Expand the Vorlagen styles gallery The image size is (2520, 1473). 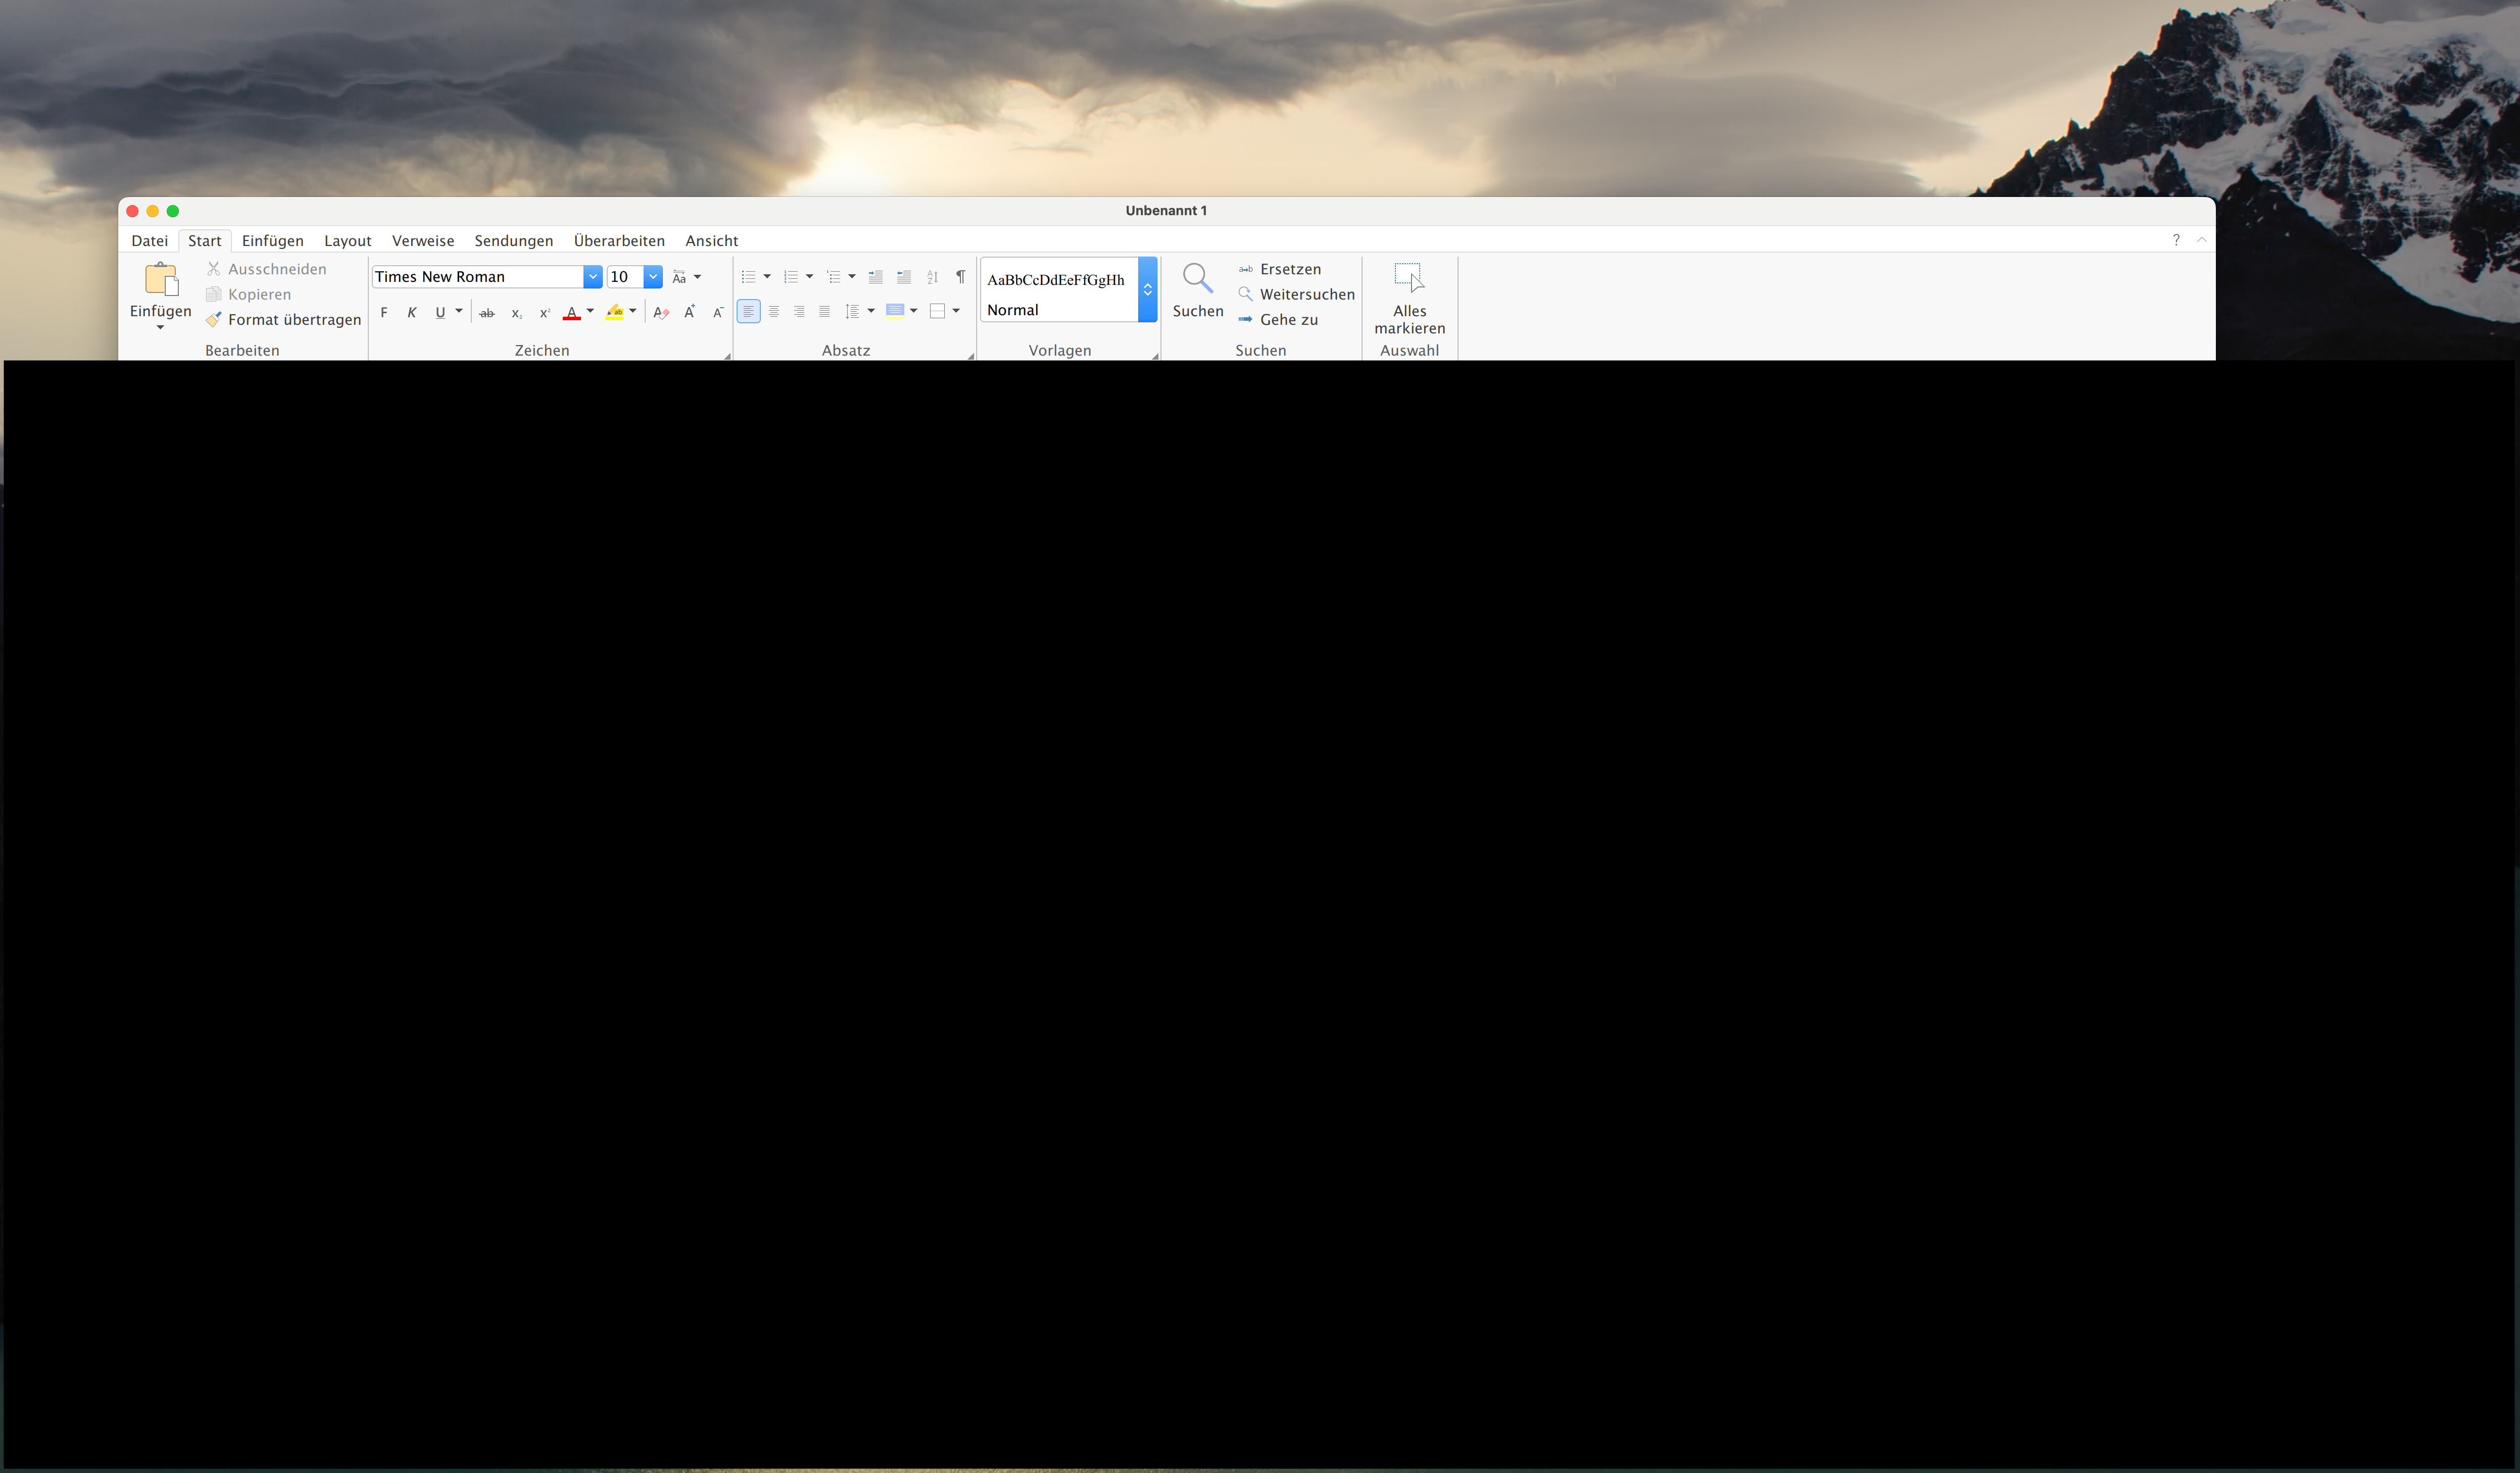click(x=1147, y=289)
